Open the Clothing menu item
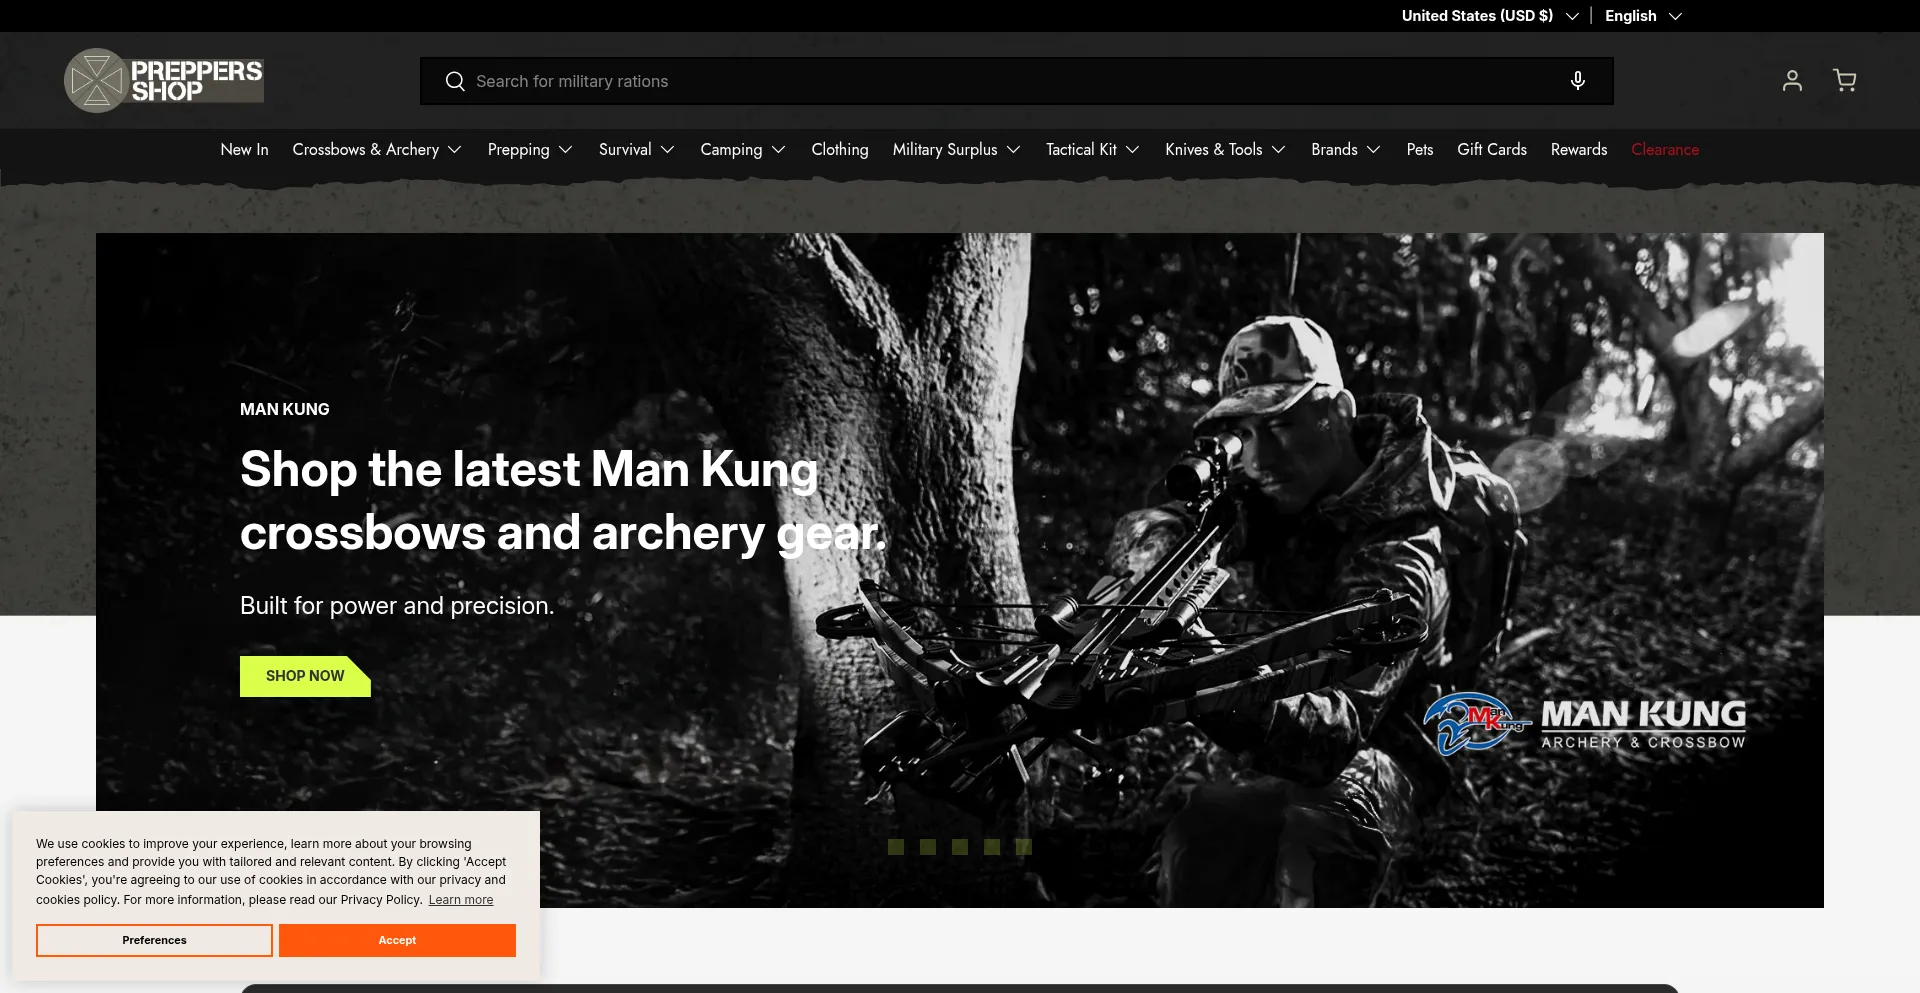The width and height of the screenshot is (1920, 993). (839, 150)
